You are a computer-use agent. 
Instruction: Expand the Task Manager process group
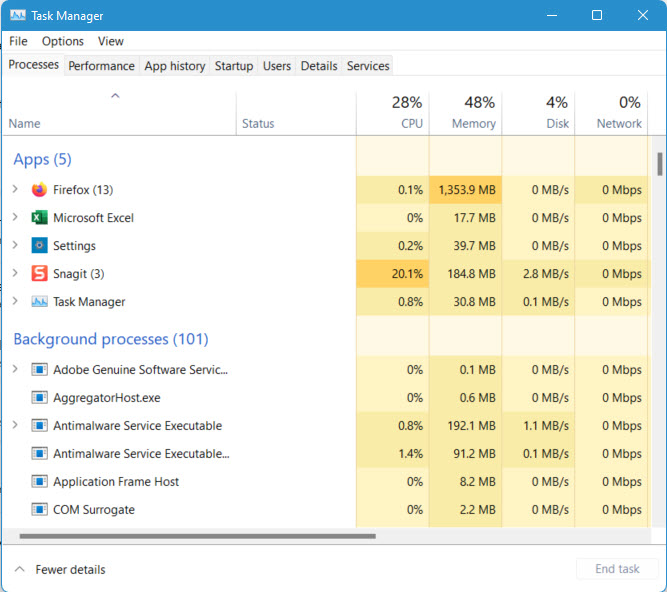pos(15,301)
